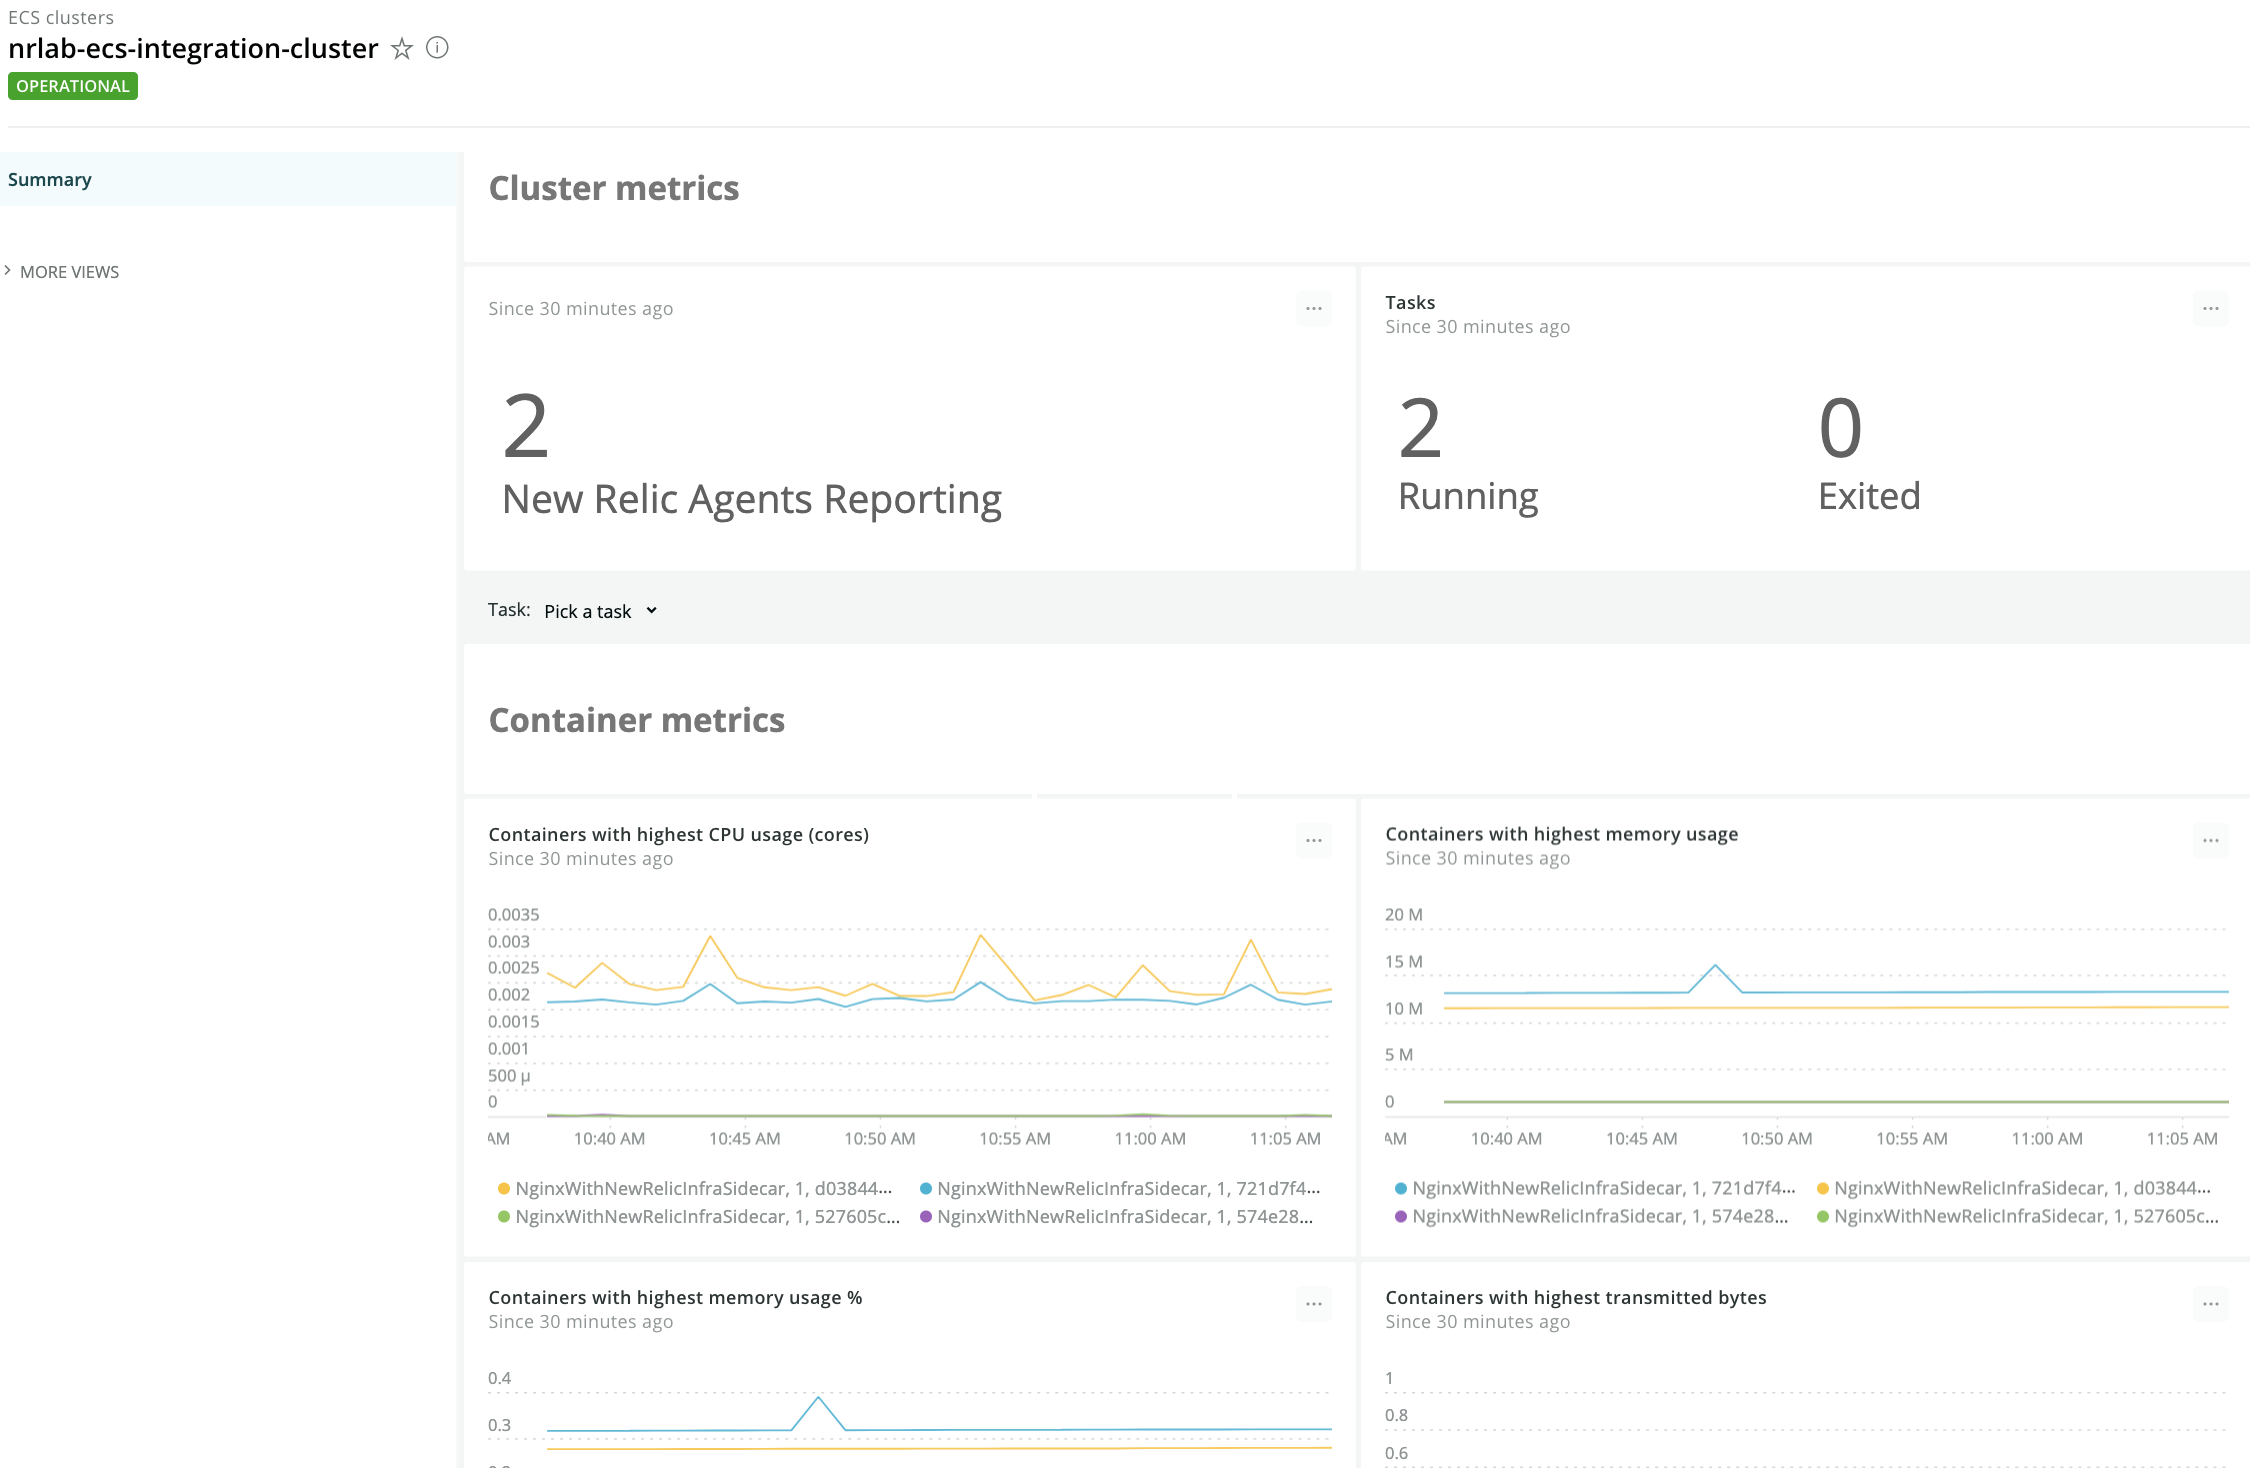Toggle green 527605c series in CPU chart legend

[699, 1216]
